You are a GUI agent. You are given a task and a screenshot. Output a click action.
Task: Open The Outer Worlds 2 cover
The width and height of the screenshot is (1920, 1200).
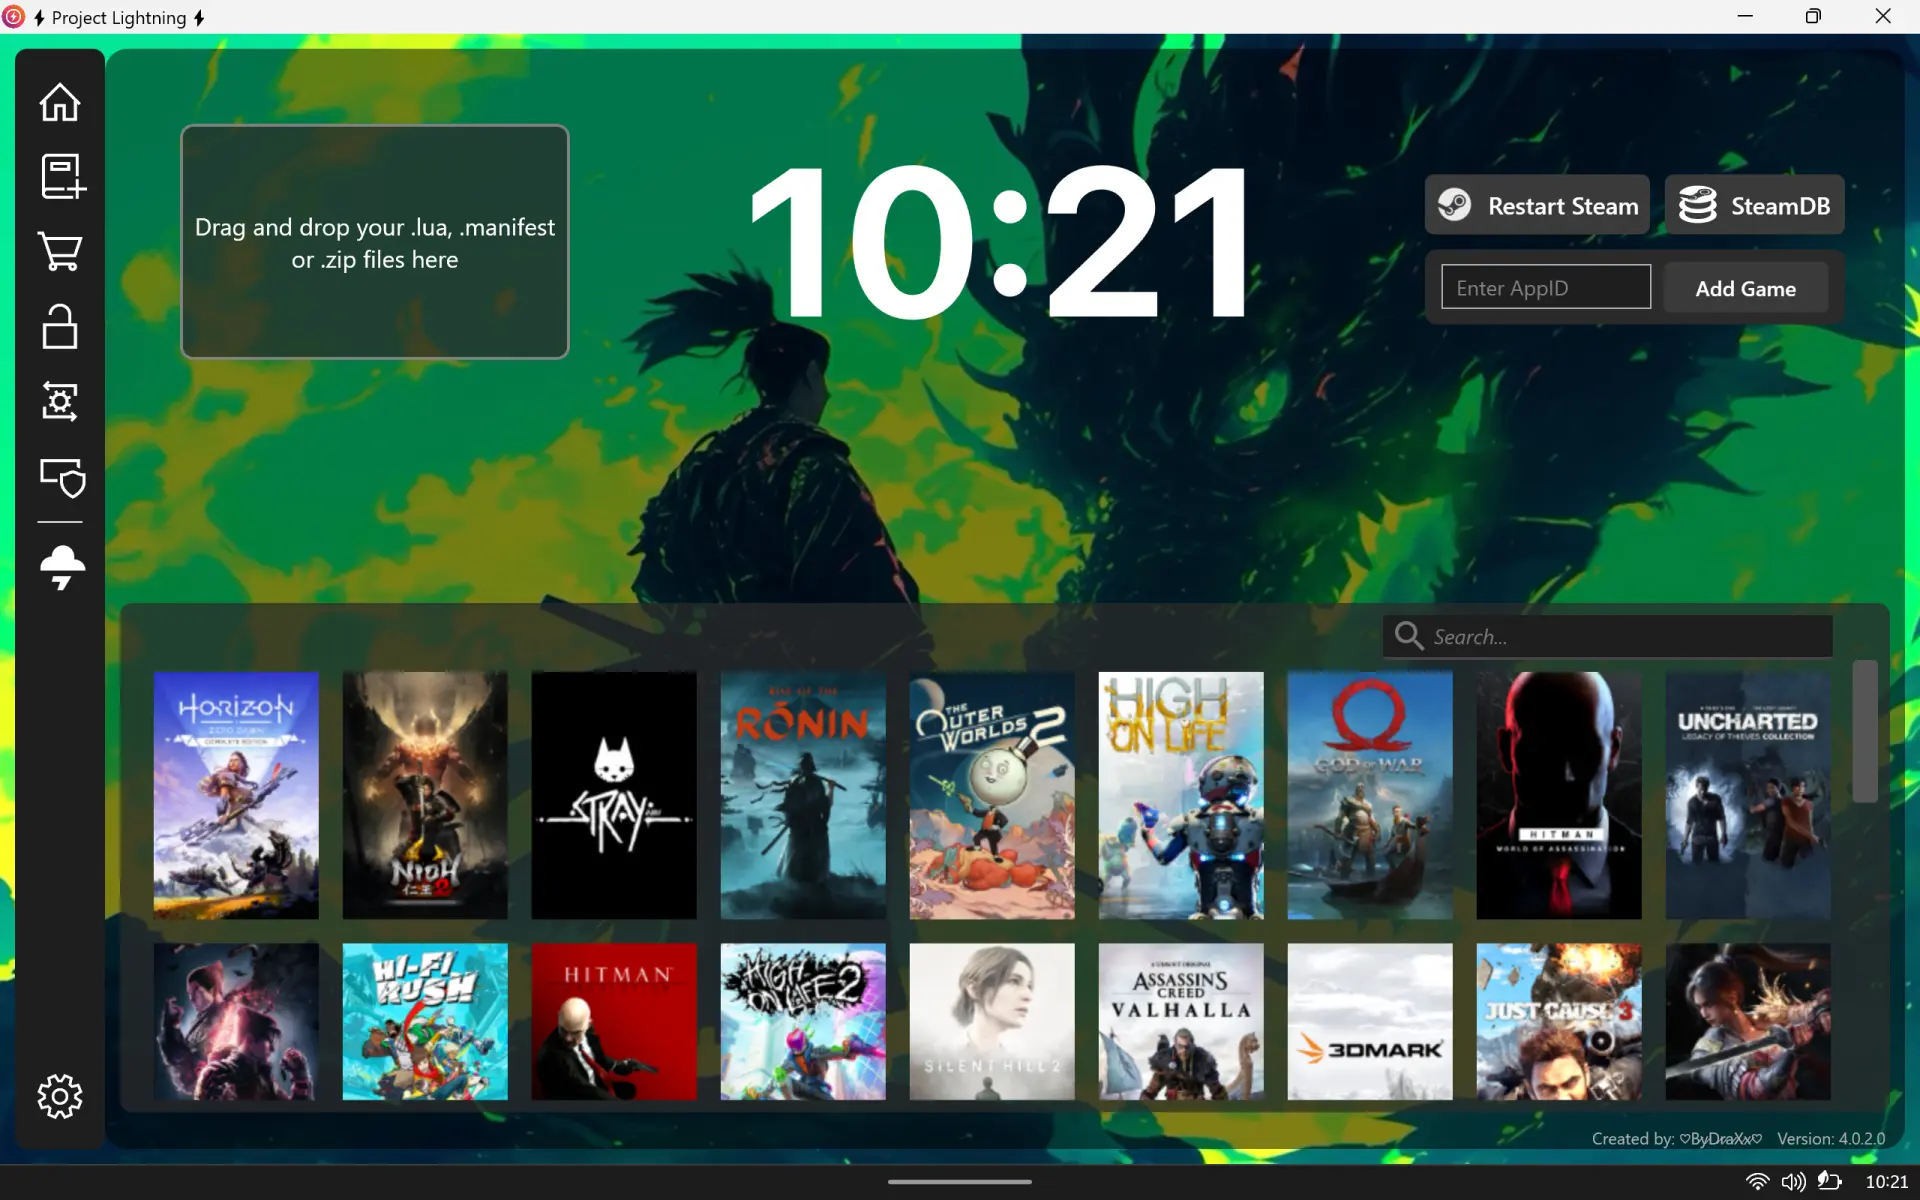992,795
